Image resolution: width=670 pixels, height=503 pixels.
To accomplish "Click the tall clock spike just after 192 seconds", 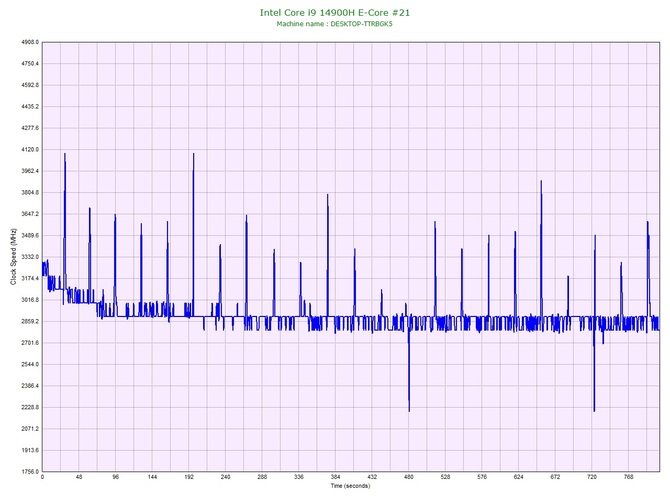I will pos(193,235).
